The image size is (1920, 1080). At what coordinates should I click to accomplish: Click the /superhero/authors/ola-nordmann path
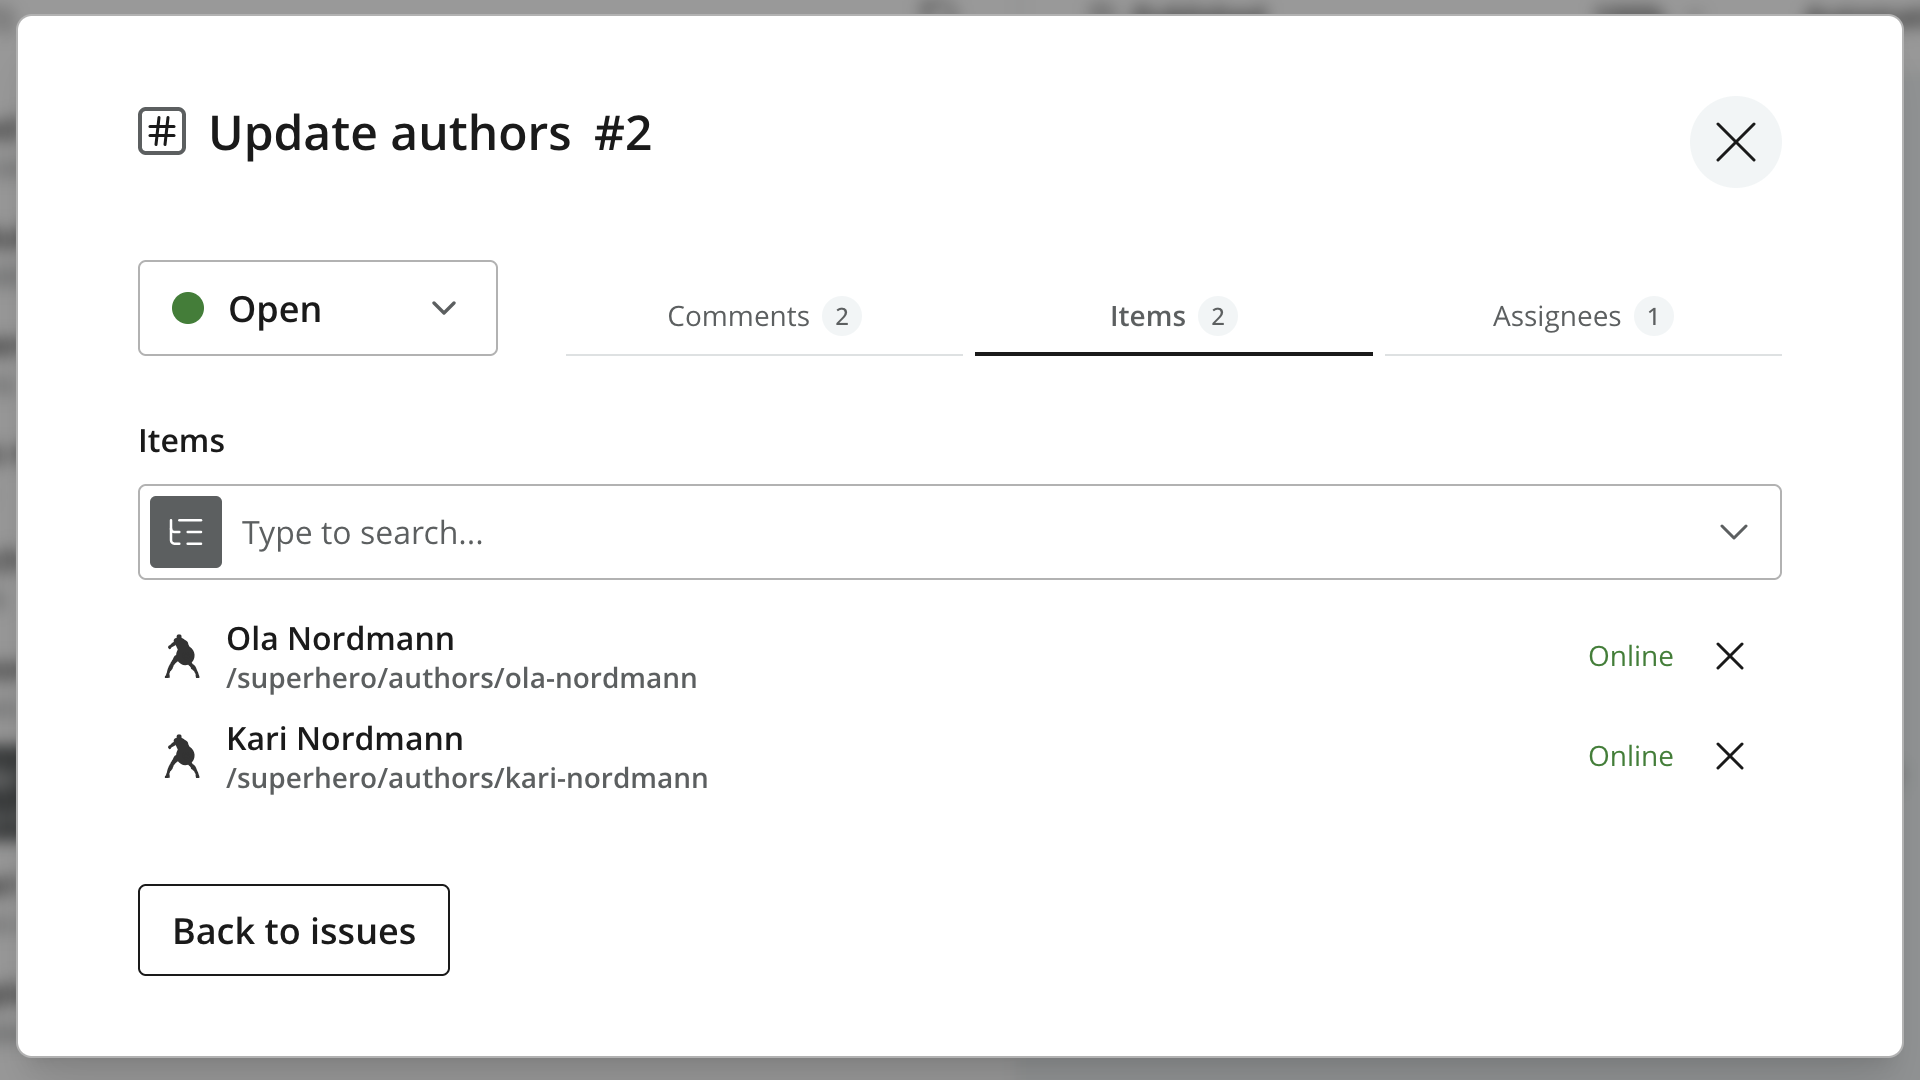click(x=462, y=678)
